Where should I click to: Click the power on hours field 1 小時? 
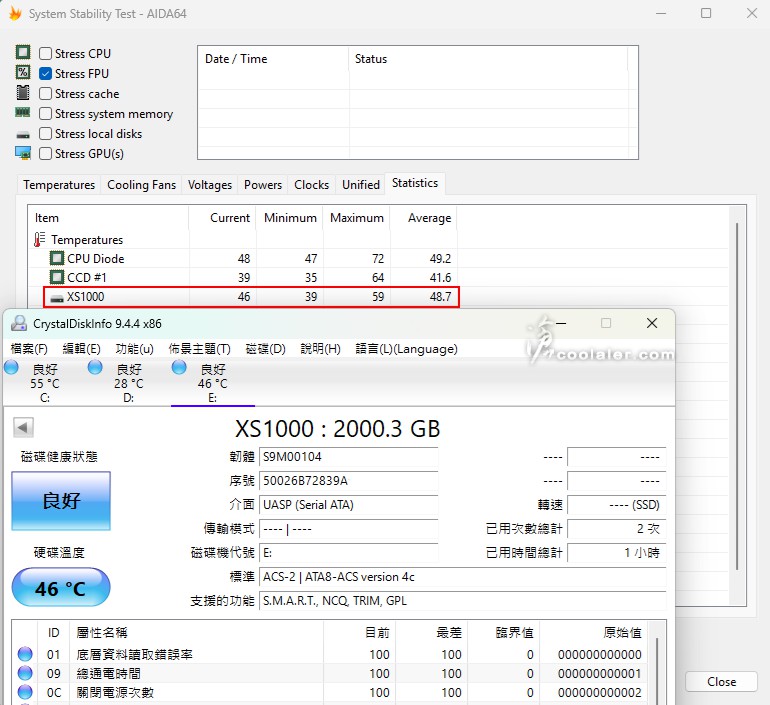coord(617,553)
